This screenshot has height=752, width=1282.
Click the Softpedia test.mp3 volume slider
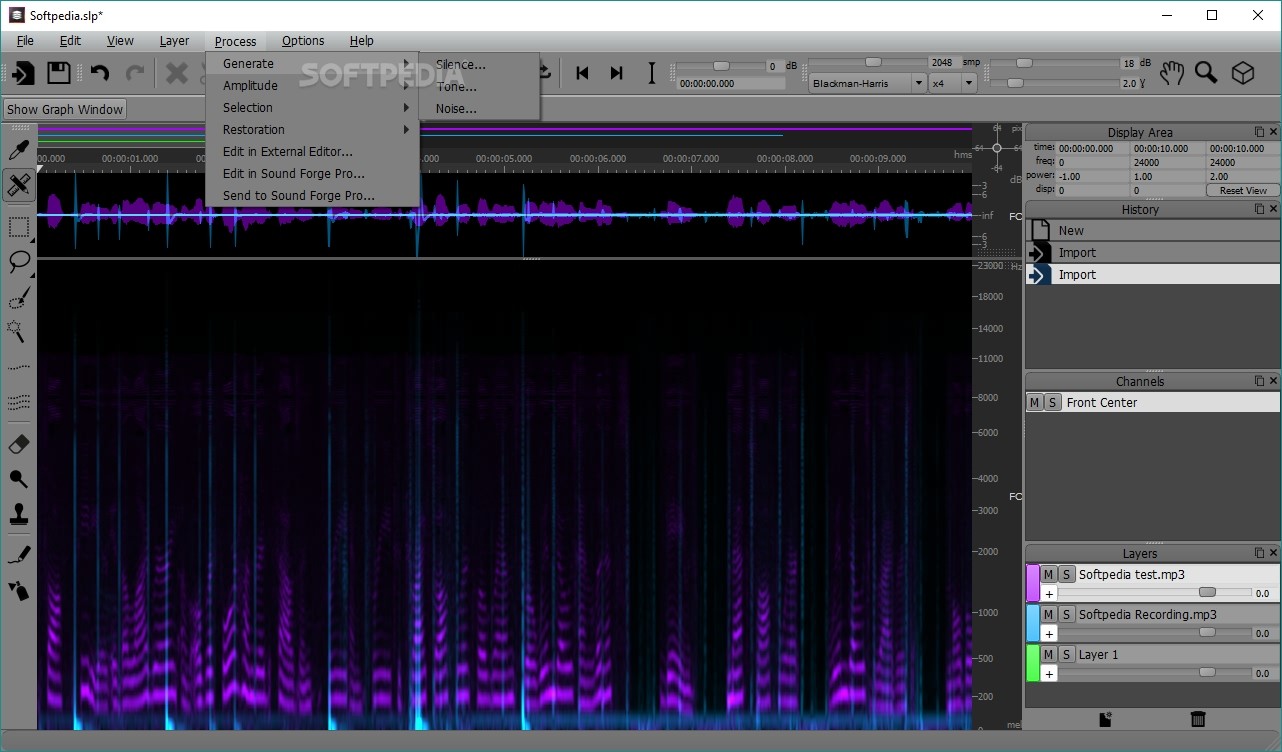(x=1155, y=593)
